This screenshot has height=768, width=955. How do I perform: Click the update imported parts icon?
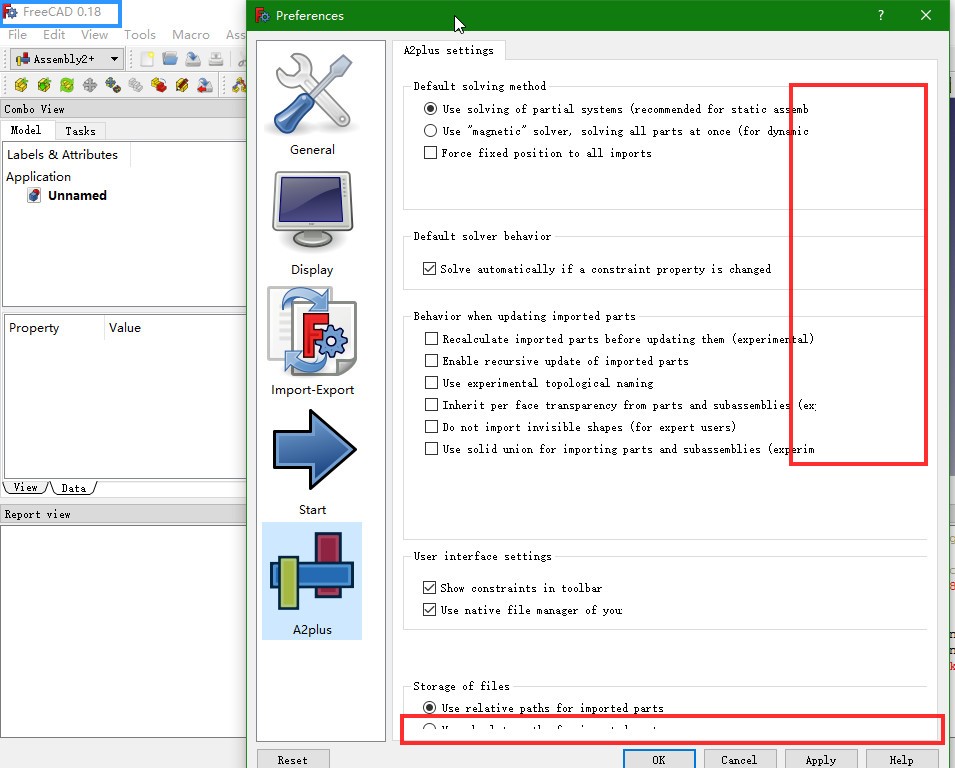point(67,86)
